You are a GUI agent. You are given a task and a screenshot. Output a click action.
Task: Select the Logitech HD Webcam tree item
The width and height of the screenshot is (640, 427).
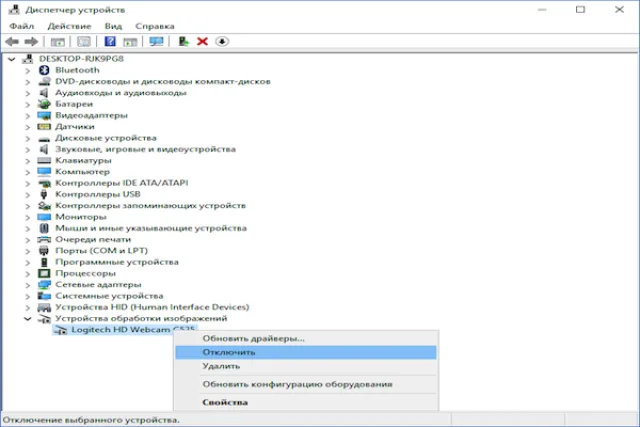point(125,330)
